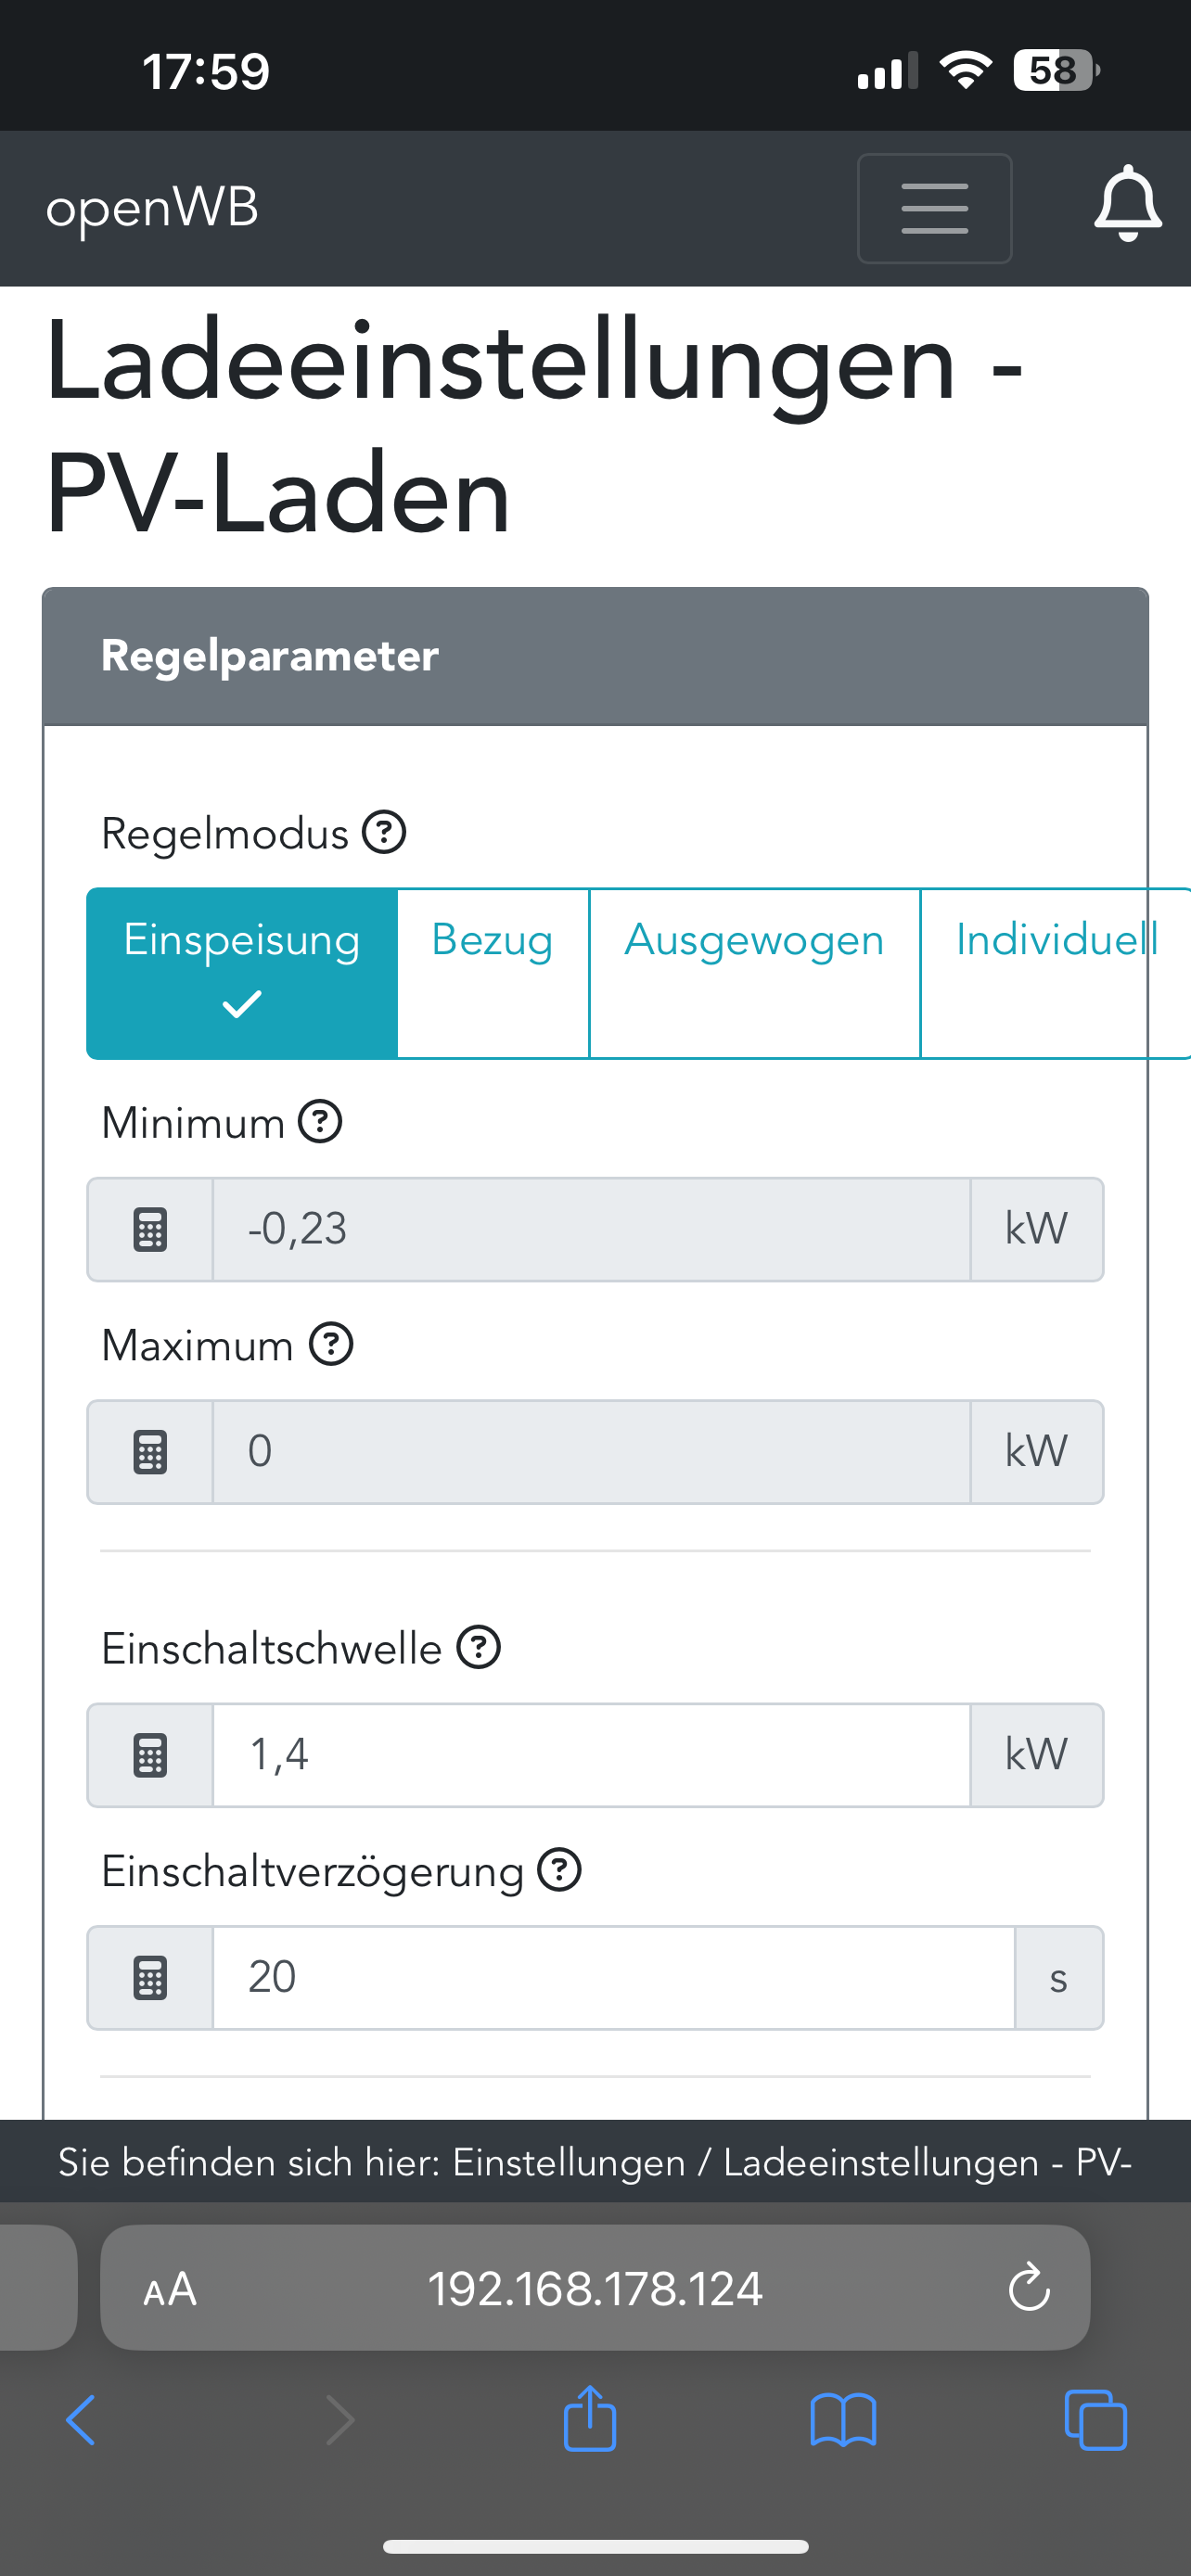
Task: Select Ausgewogen control mode
Action: 754,972
